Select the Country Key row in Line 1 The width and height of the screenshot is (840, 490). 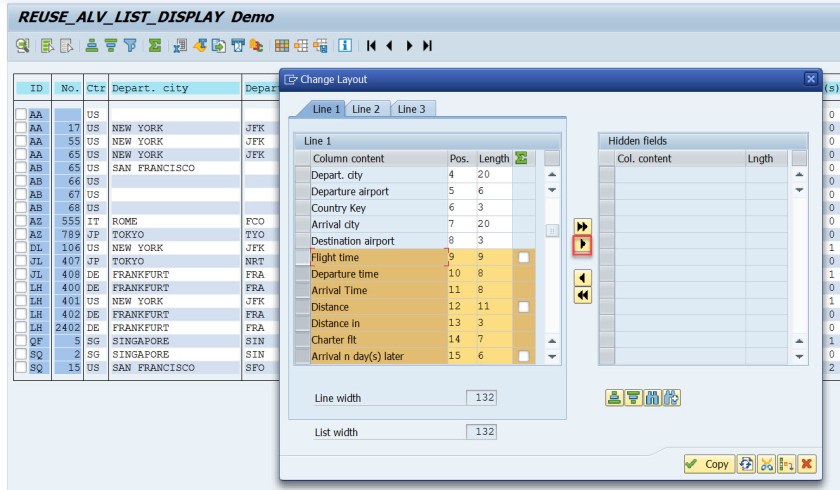[x=303, y=208]
